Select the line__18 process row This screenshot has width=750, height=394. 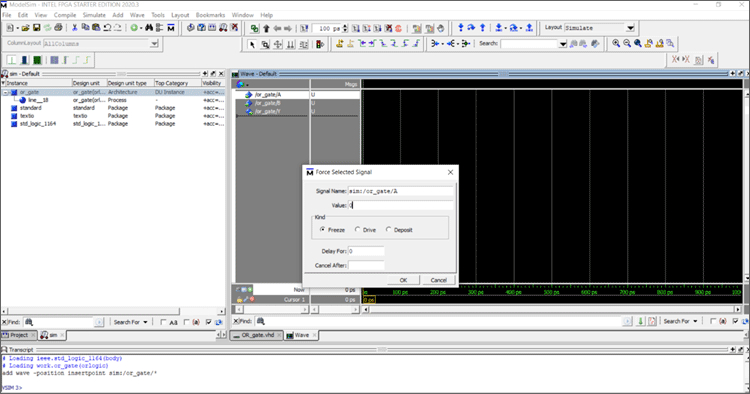pyautogui.click(x=112, y=100)
